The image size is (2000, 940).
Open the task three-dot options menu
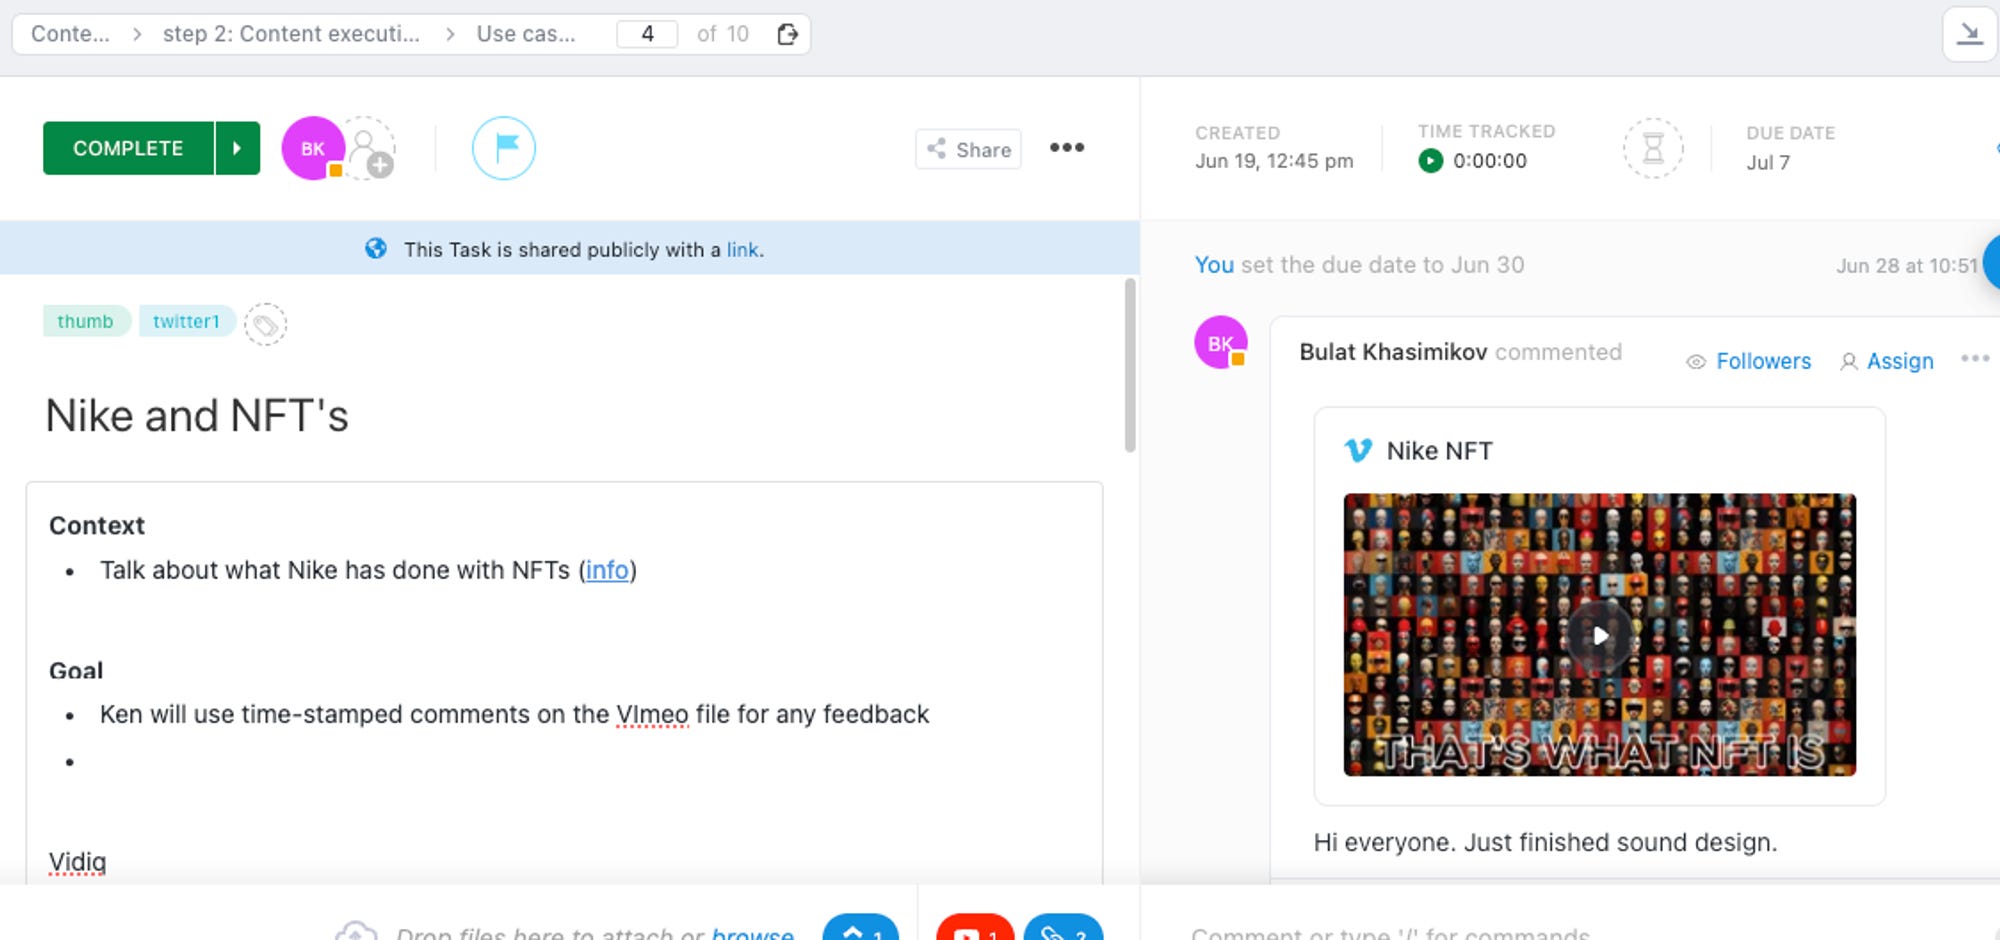[x=1067, y=148]
